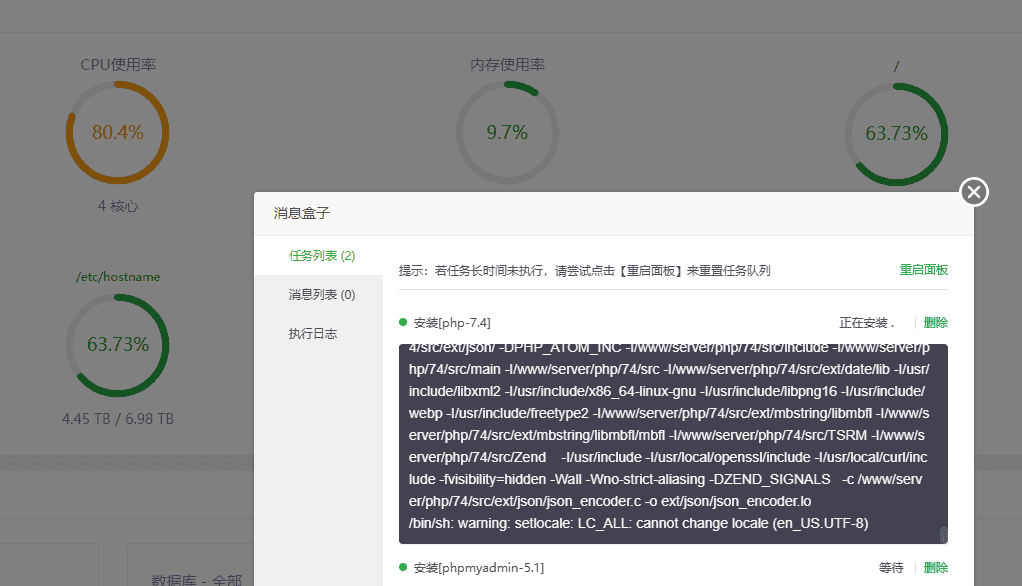Click the 消息盒子 dialog title
The image size is (1022, 586).
(x=301, y=212)
